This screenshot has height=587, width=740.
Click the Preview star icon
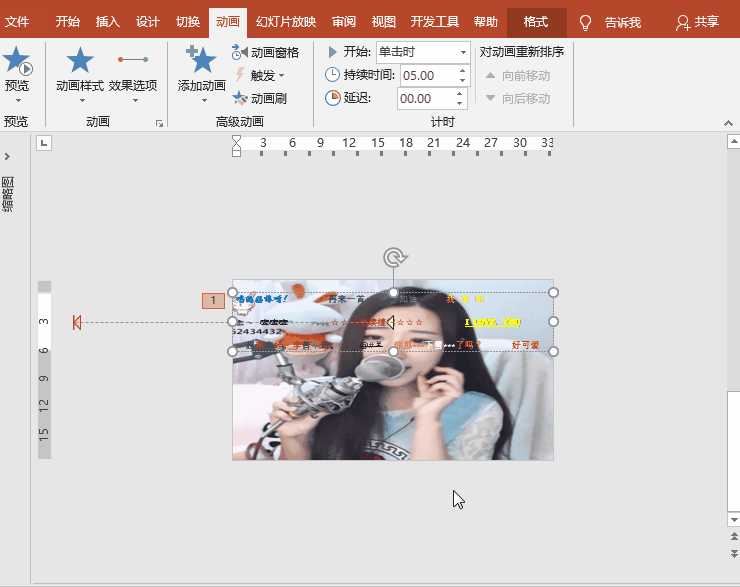(17, 60)
